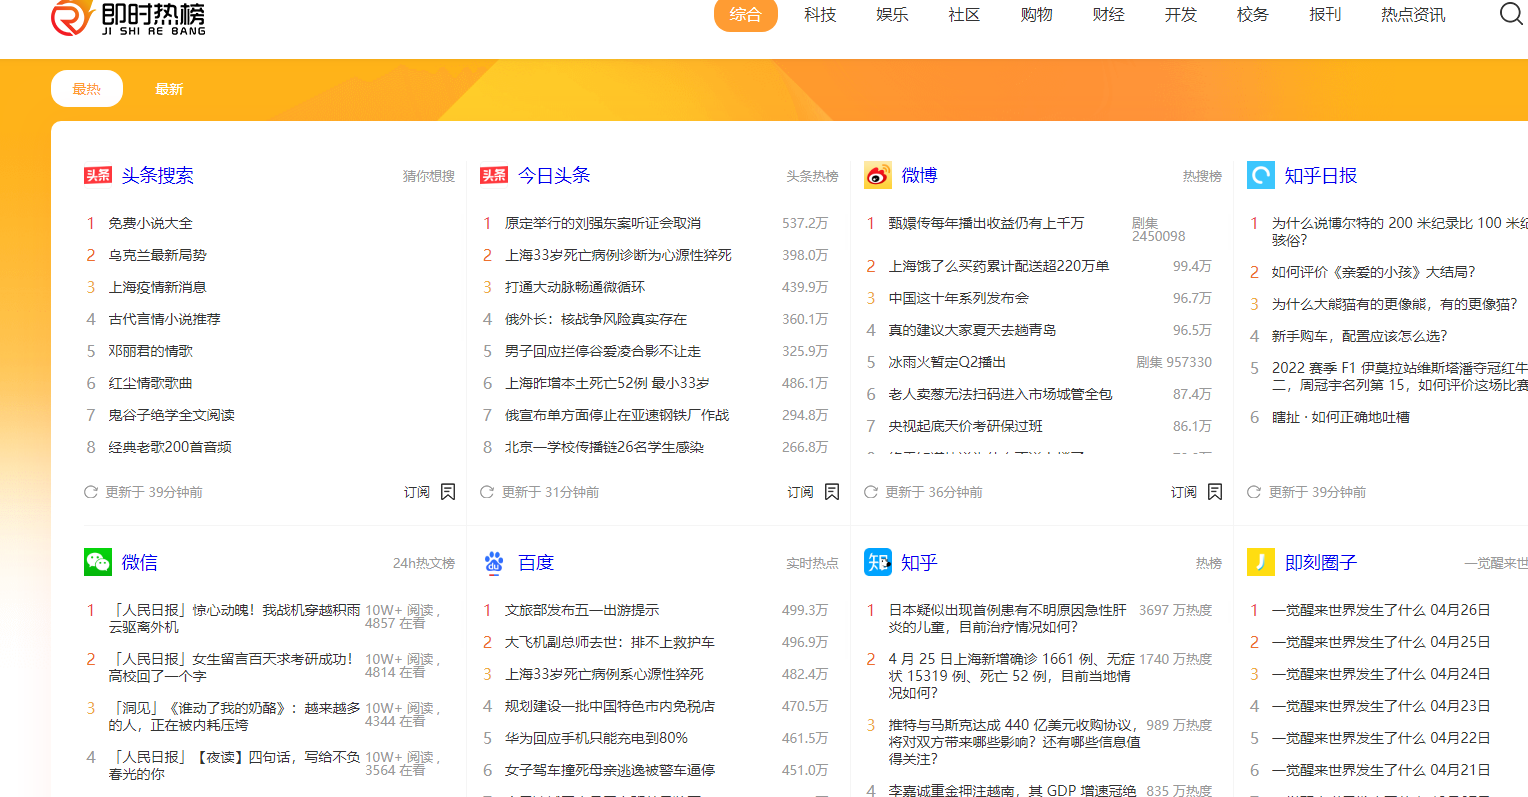Open 俄外长：核战争风险真实存在 headline
The image size is (1528, 797).
click(595, 319)
